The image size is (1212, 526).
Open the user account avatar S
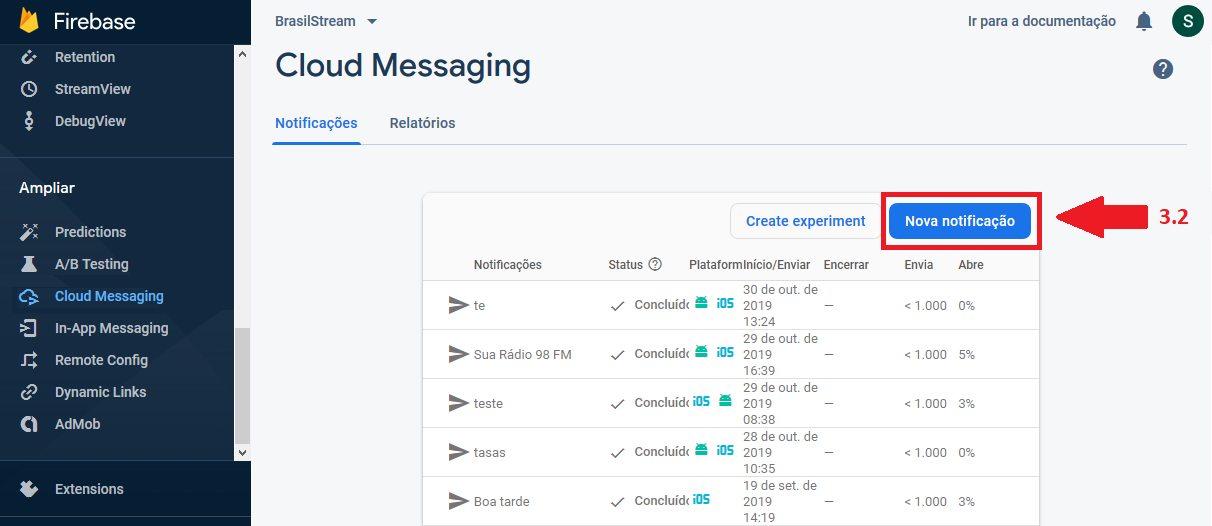1187,21
